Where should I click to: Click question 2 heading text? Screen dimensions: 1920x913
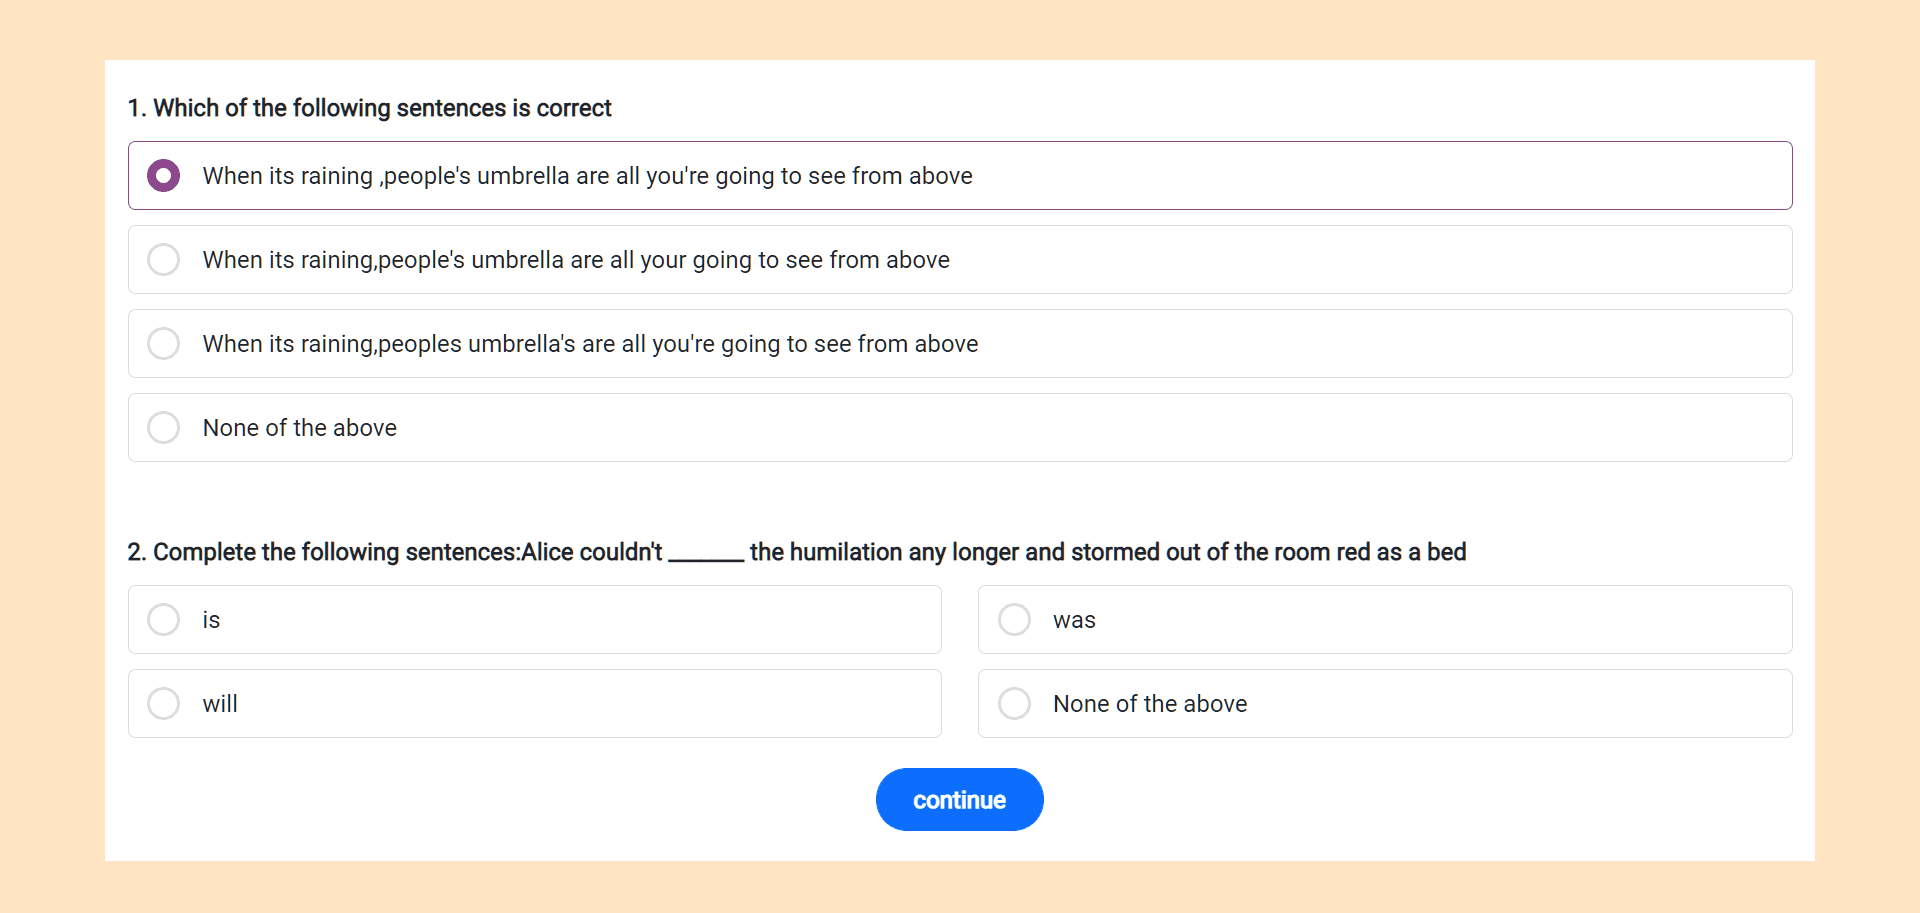[797, 551]
